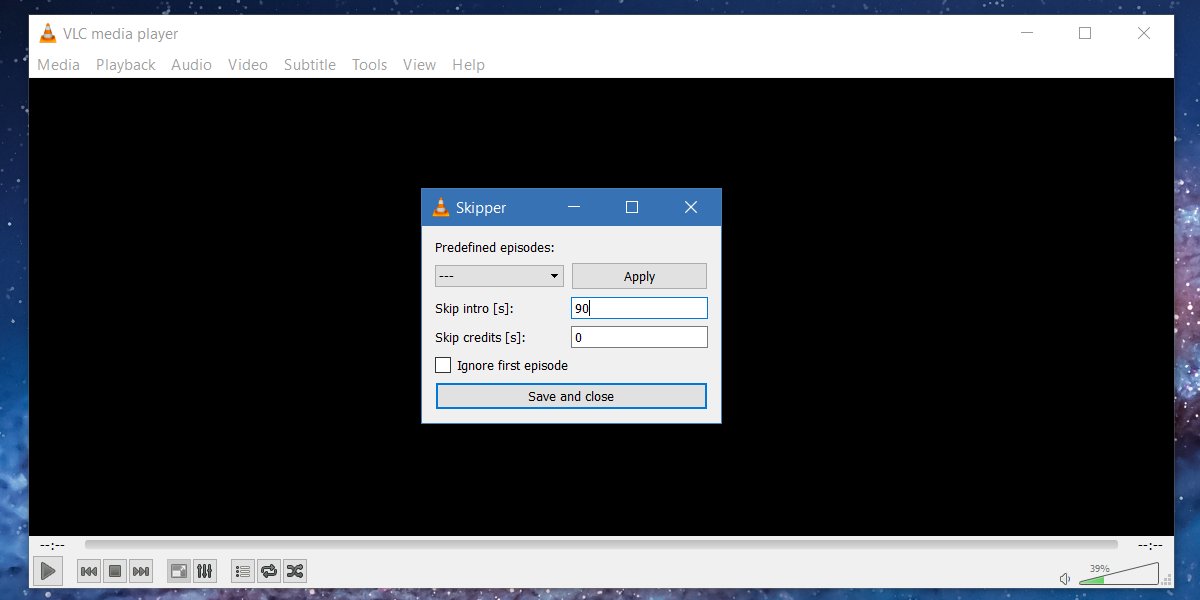Stop playback with the stop button

coord(115,571)
